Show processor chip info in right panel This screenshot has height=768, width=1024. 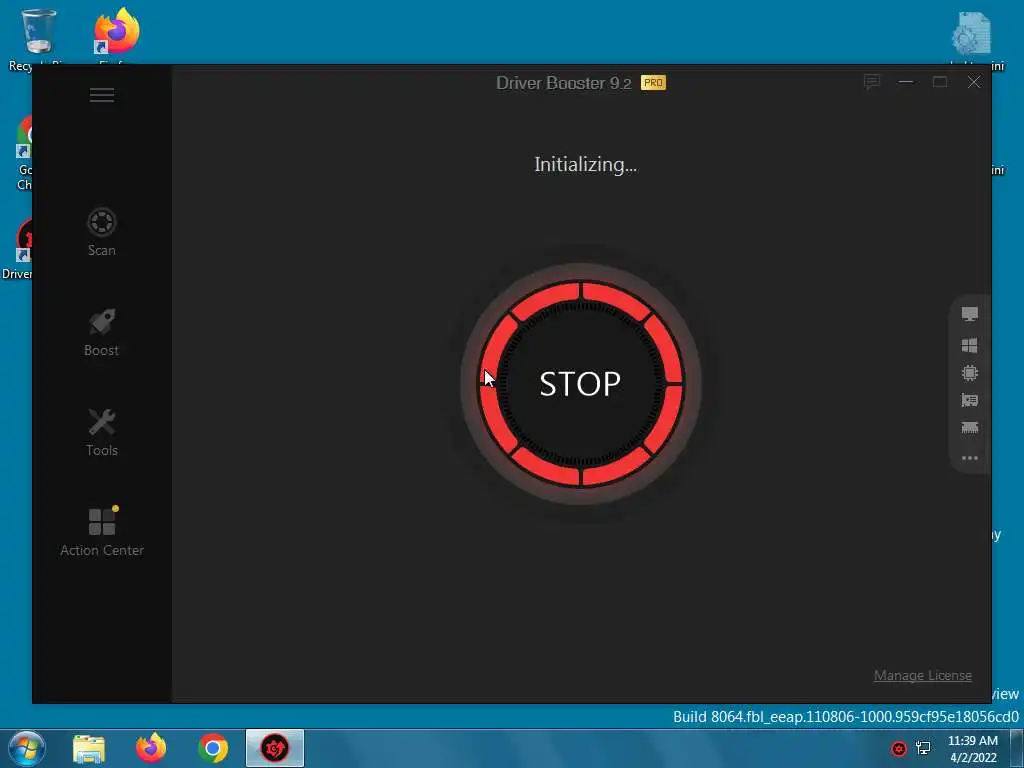(970, 373)
